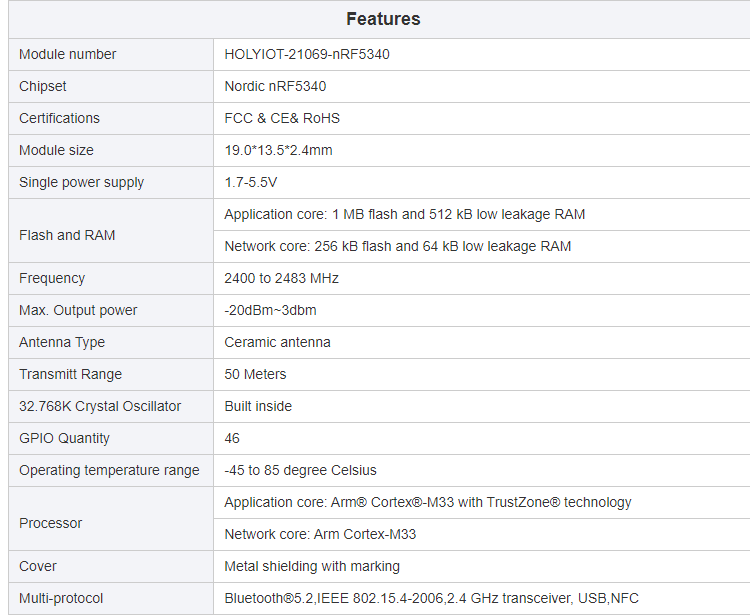Select the 1.7-5.5V power supply value
Screen dimensions: 750x615
coord(251,182)
